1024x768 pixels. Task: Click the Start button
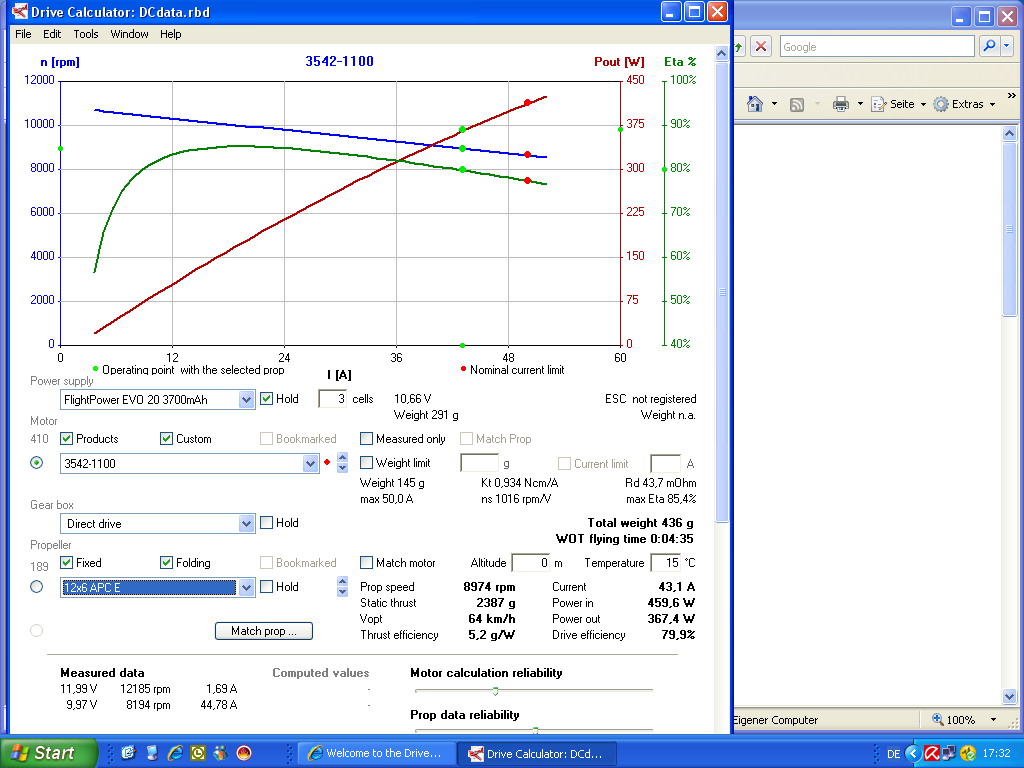coord(48,753)
